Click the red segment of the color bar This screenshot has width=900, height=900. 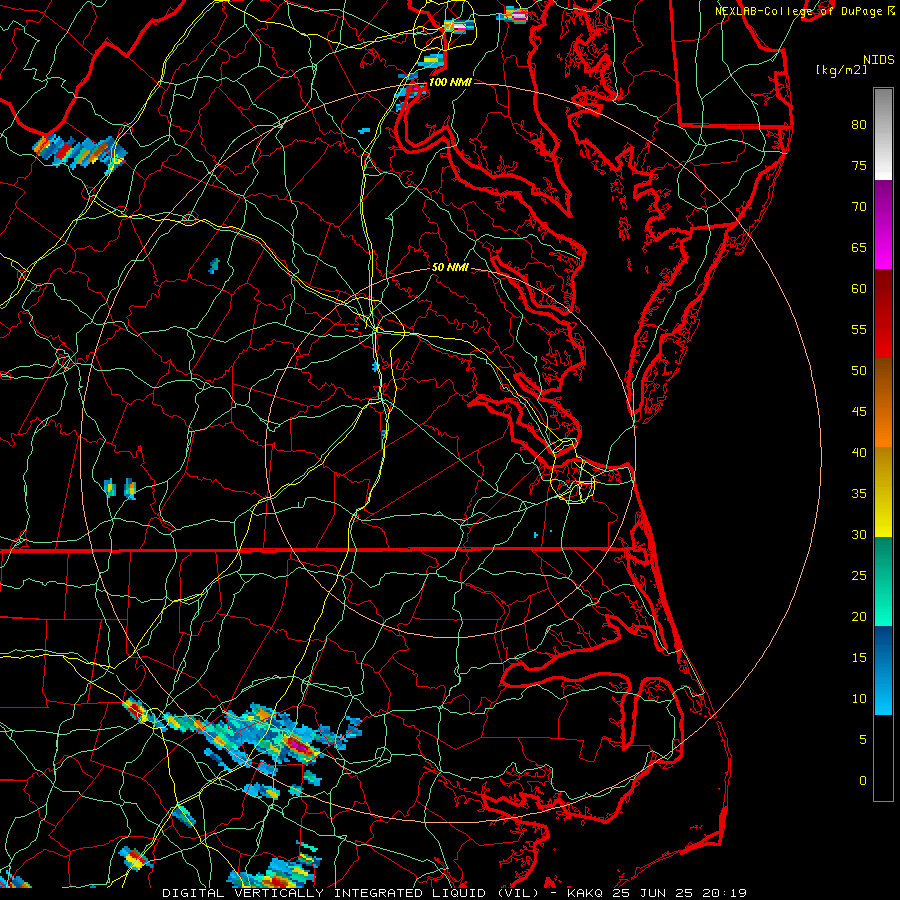[x=883, y=314]
